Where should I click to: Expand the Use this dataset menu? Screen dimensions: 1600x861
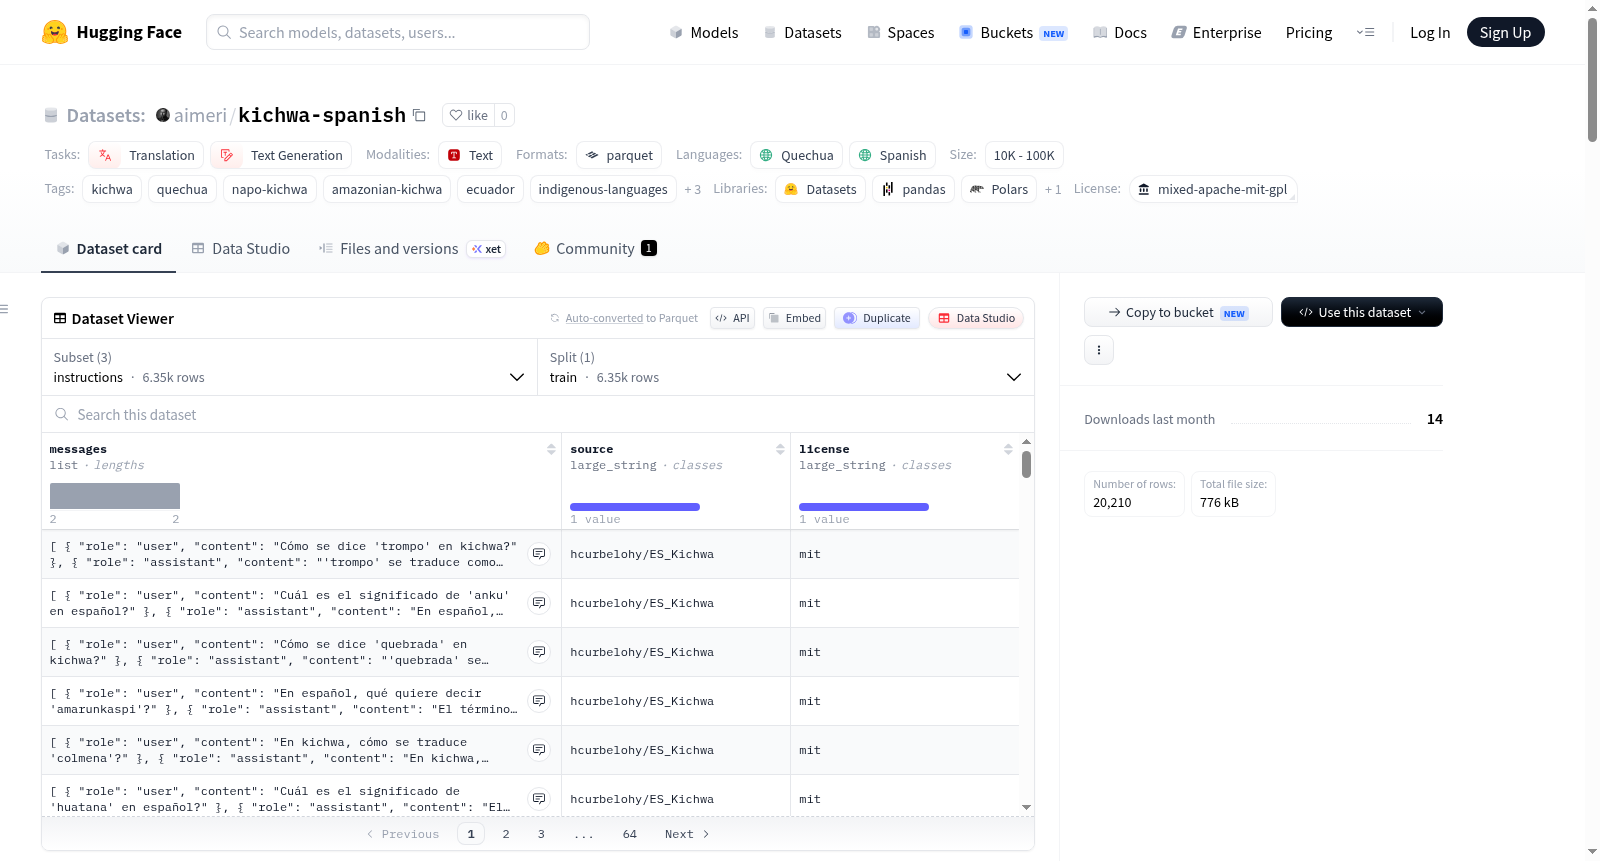tap(1362, 312)
